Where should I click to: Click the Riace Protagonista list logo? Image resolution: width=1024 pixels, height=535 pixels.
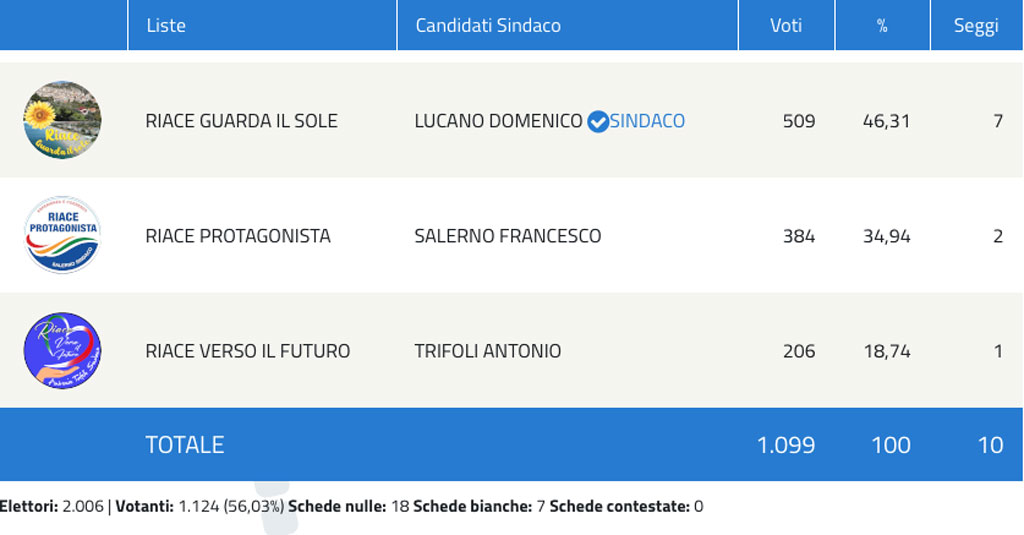(x=62, y=235)
